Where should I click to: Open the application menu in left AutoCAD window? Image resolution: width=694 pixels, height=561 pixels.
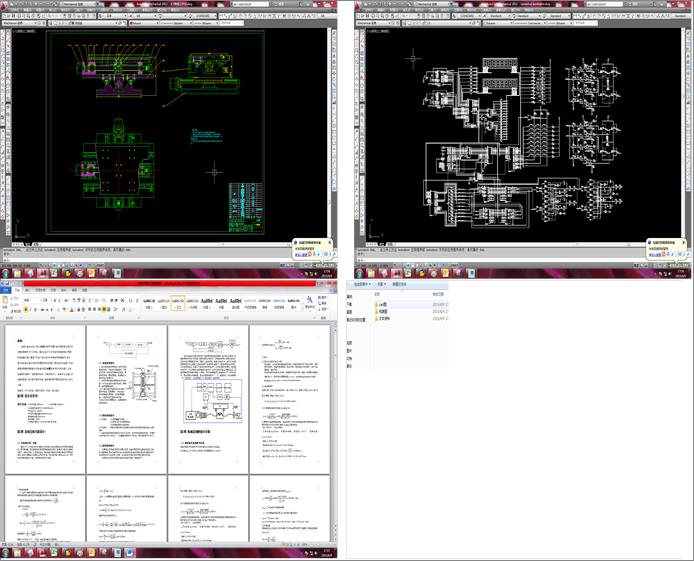[x=5, y=4]
